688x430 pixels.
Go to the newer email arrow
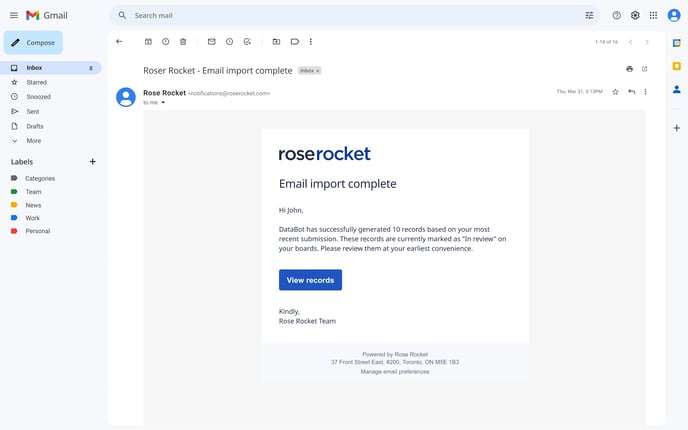pyautogui.click(x=631, y=42)
